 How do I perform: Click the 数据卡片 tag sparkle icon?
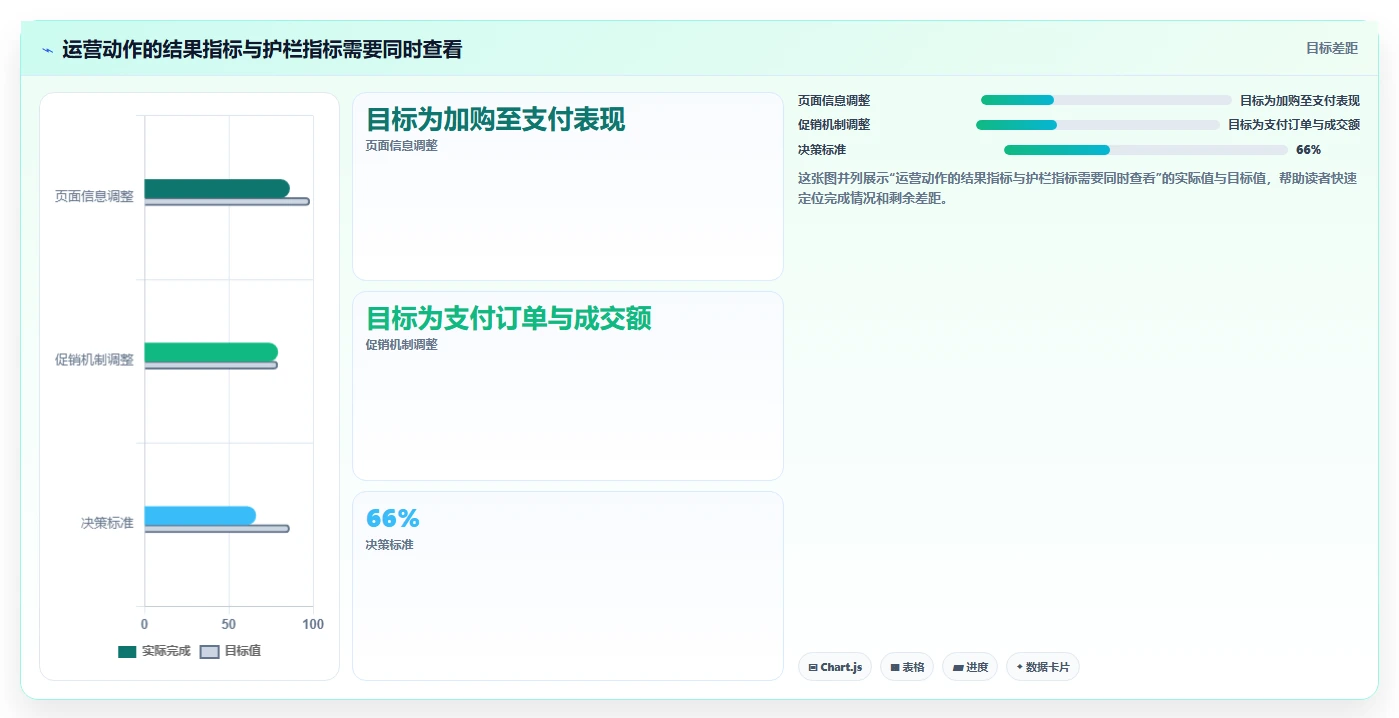[x=1019, y=667]
